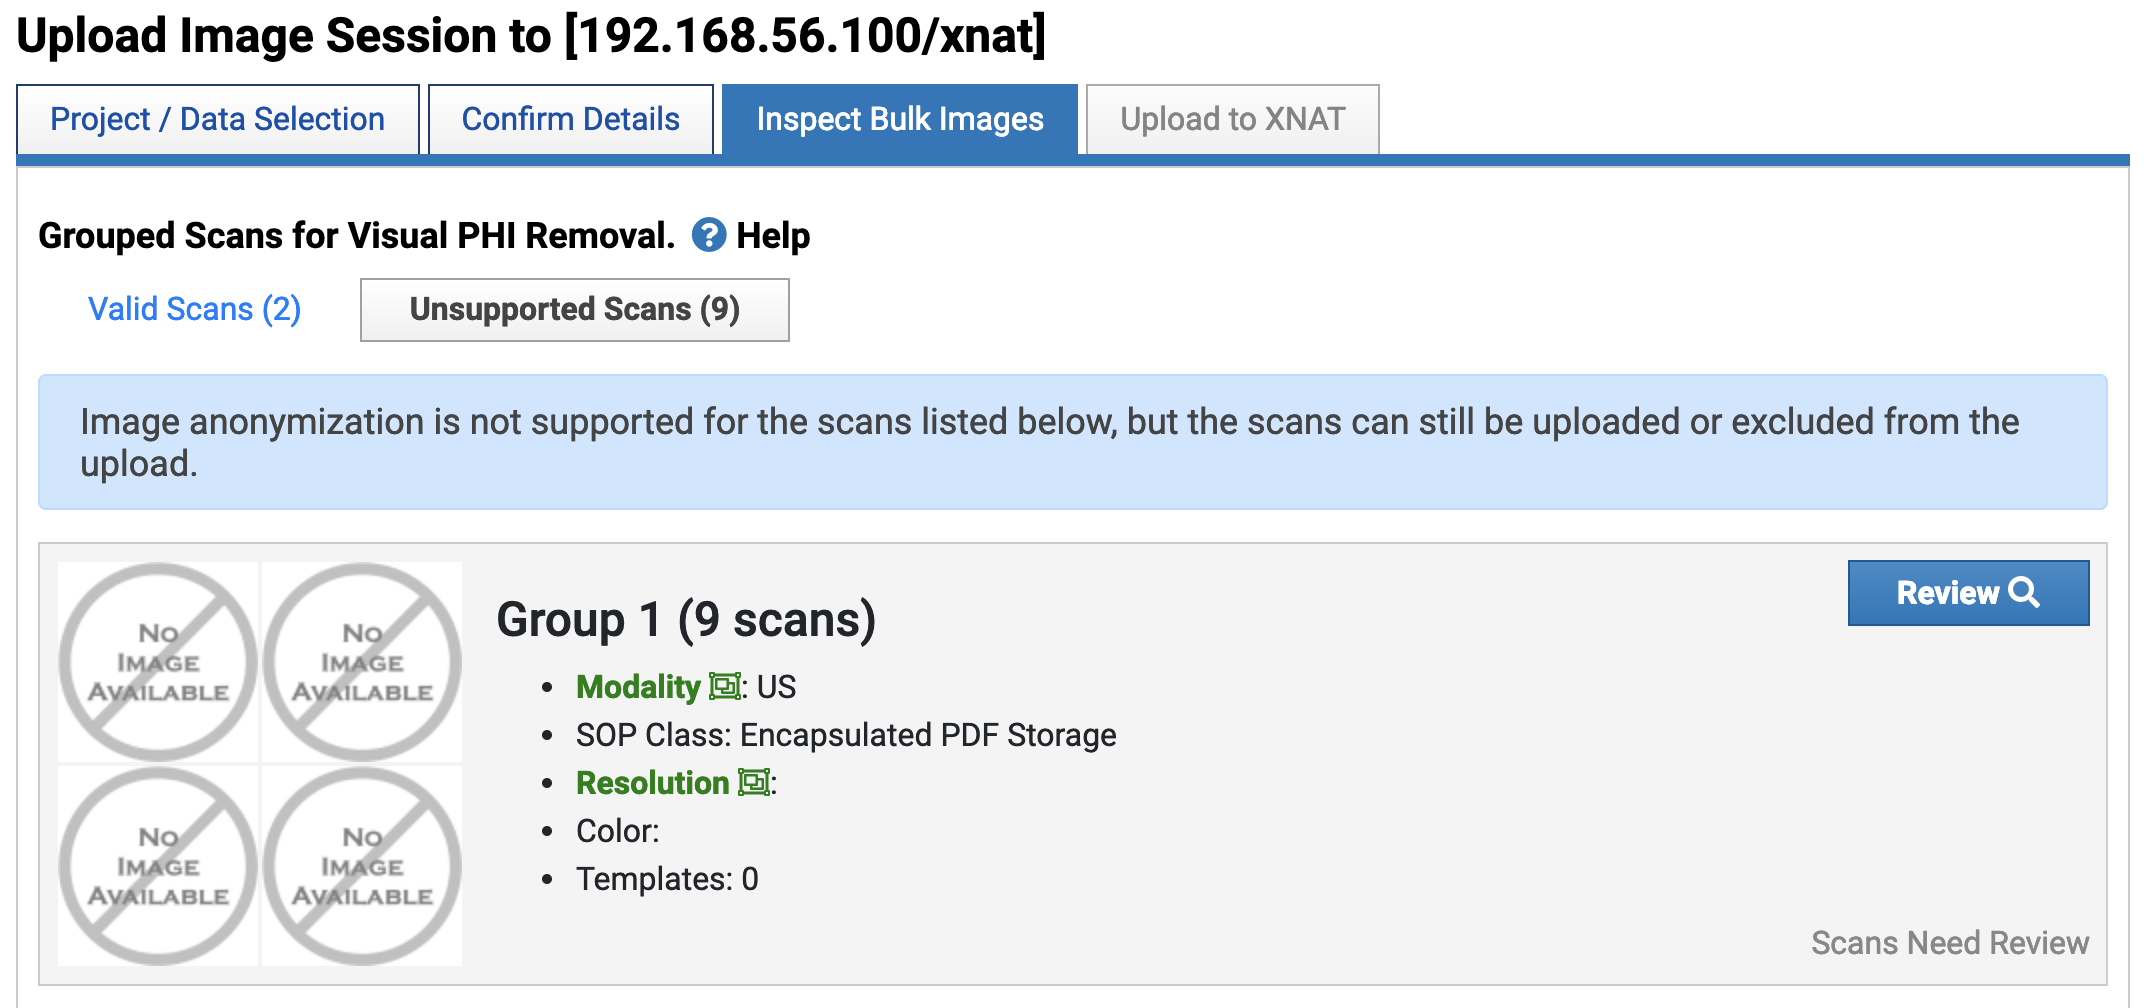This screenshot has height=1008, width=2146.
Task: Select the Inspect Bulk Images tab
Action: tap(899, 119)
